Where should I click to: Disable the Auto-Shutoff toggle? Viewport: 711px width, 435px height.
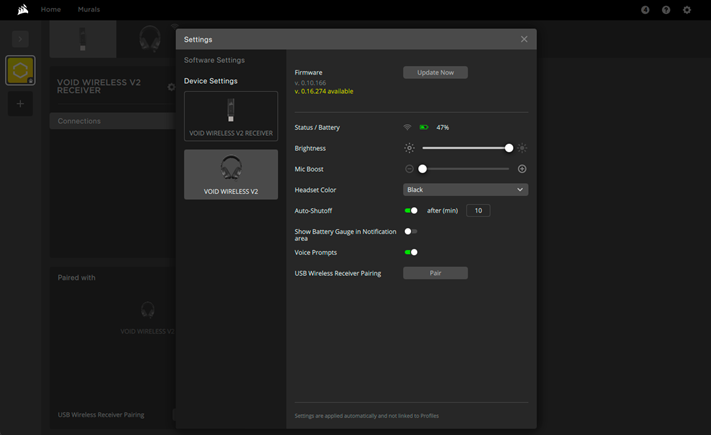411,211
